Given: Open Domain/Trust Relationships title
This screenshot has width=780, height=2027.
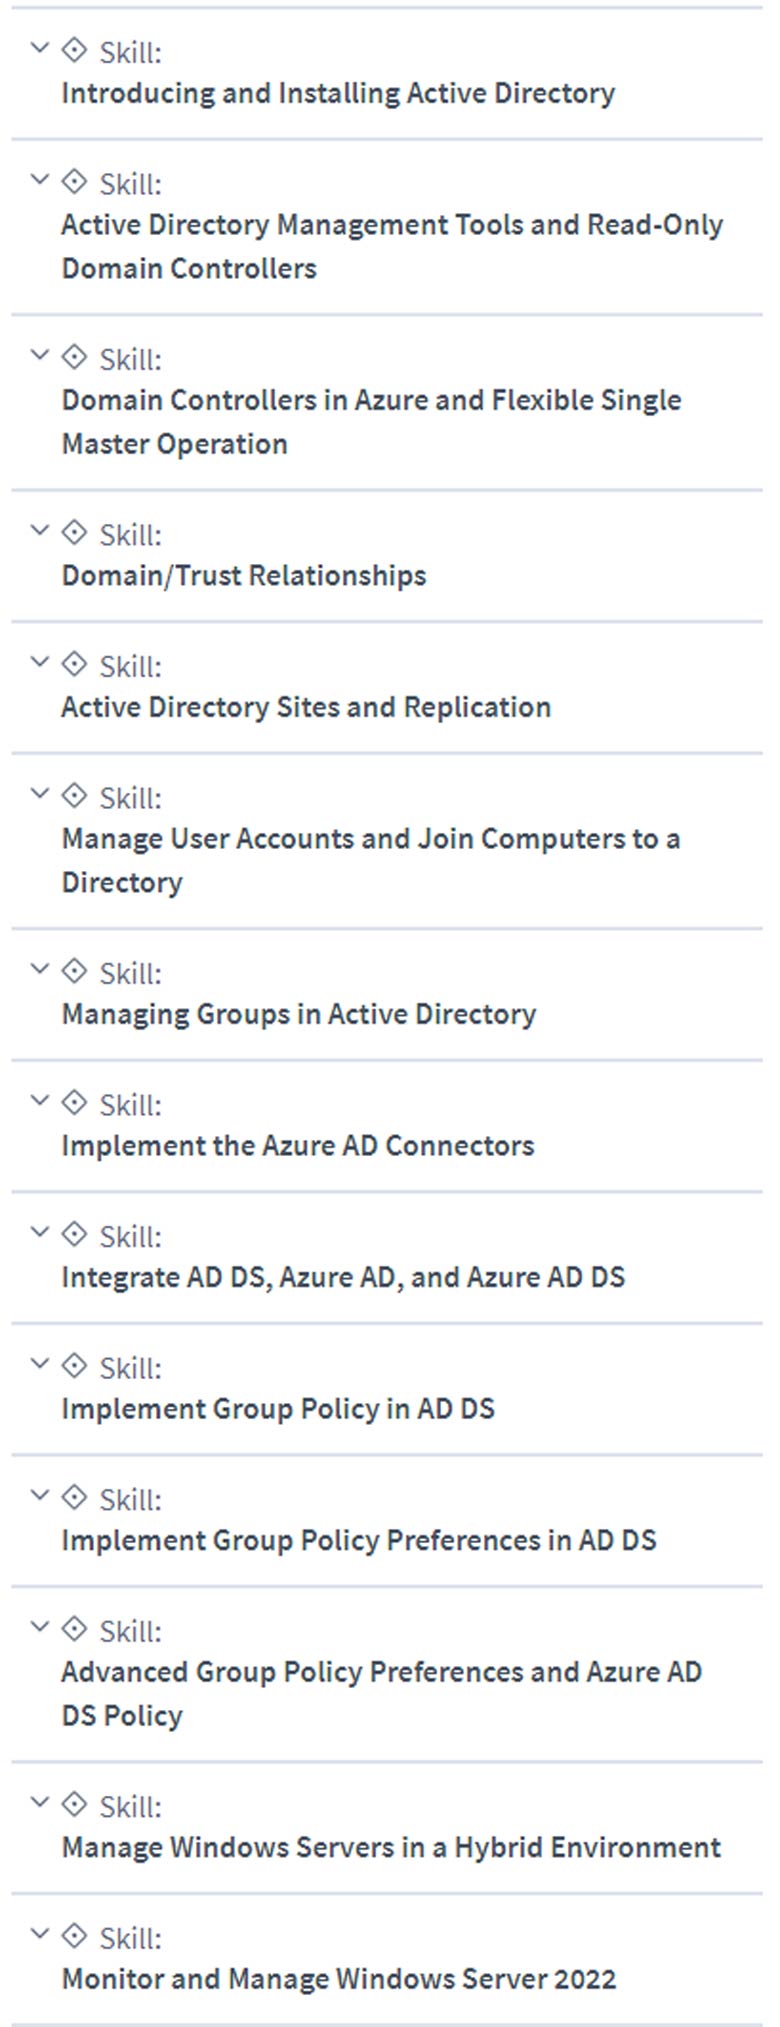Looking at the screenshot, I should (x=244, y=576).
